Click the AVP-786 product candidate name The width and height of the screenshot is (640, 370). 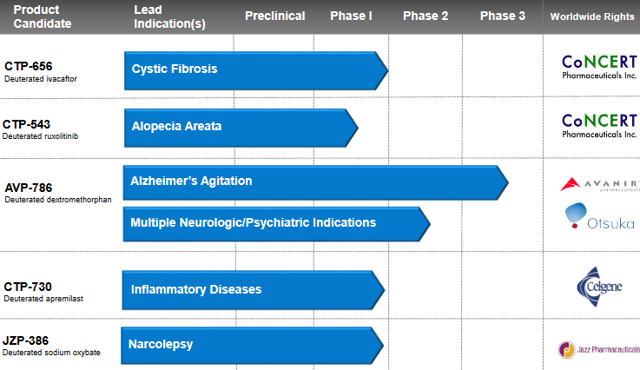pyautogui.click(x=28, y=188)
